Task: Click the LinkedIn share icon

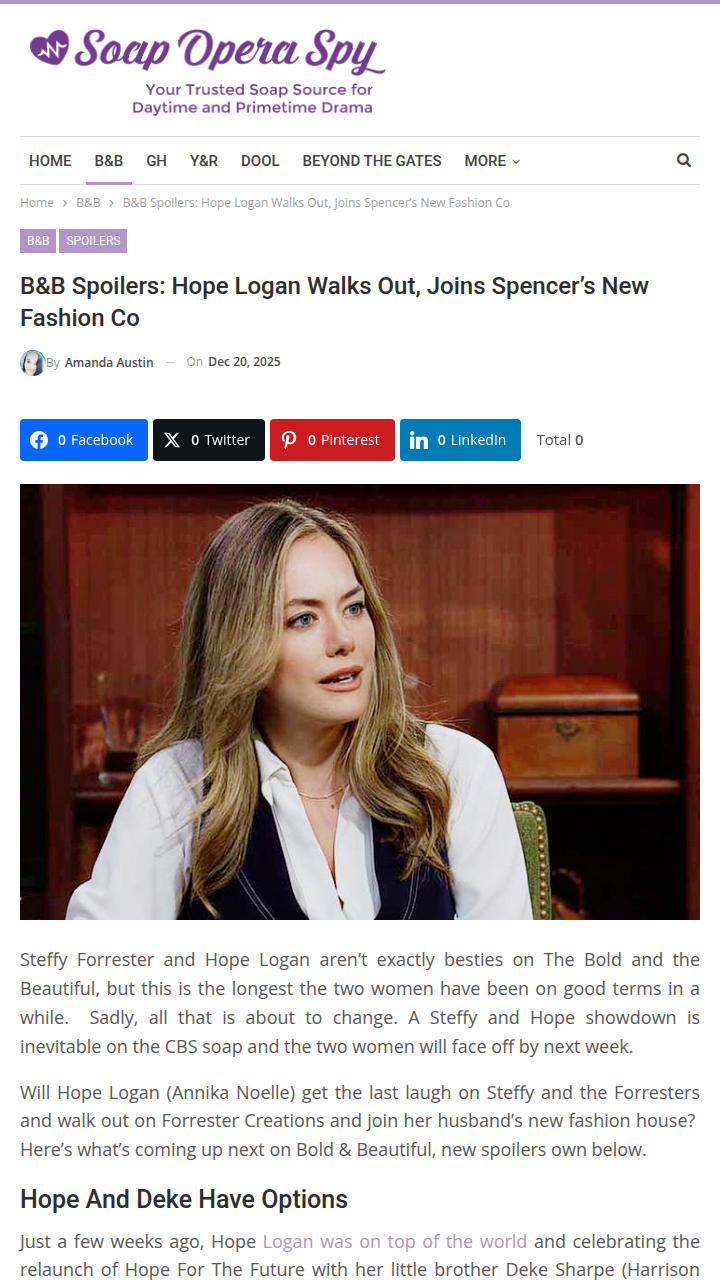Action: click(419, 440)
